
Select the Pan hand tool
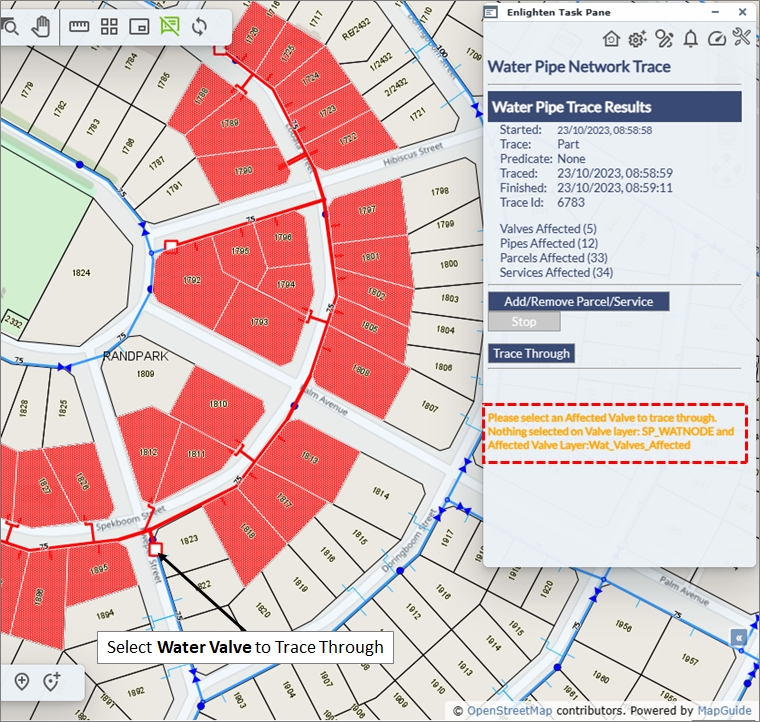(41, 27)
